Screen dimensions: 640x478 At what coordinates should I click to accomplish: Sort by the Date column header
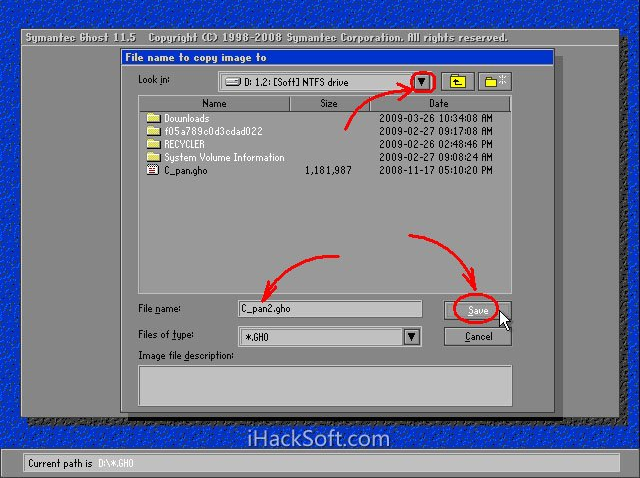439,103
